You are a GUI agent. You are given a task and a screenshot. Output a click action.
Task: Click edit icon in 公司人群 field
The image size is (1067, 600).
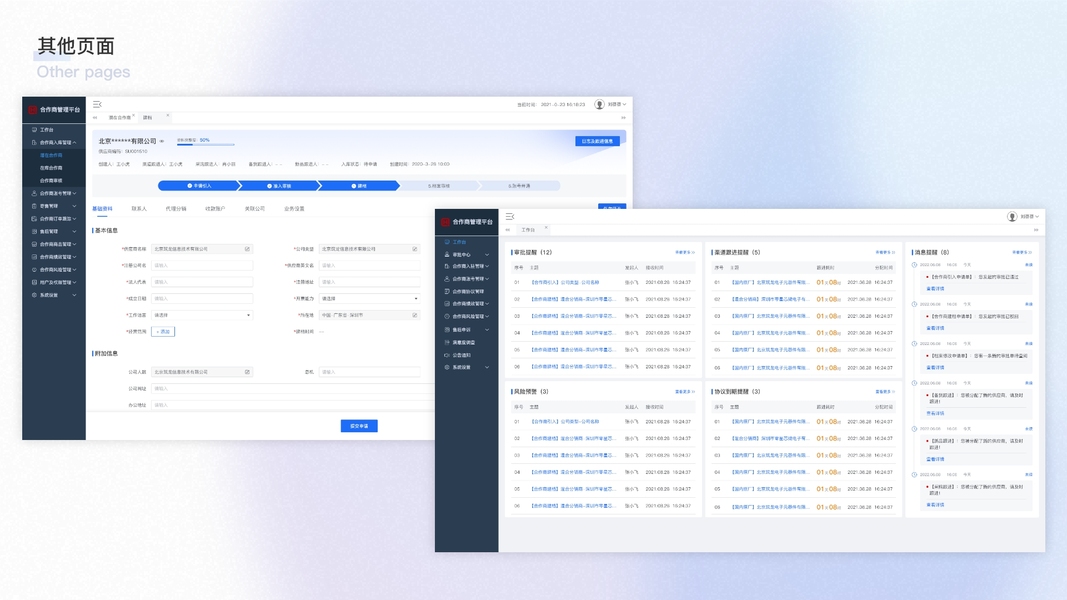pos(247,372)
